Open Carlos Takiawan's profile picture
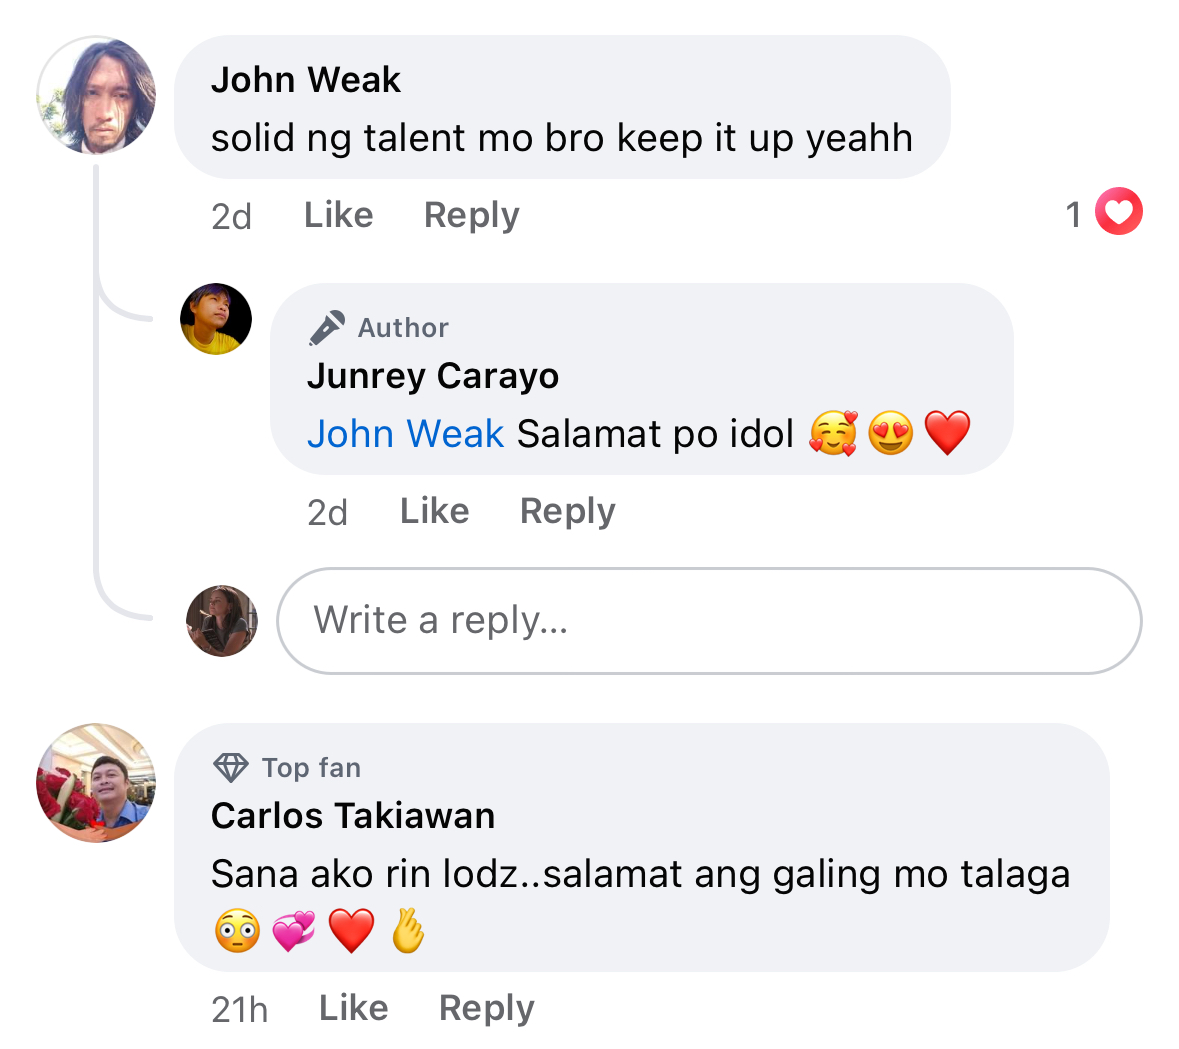Screen dimensions: 1179x1049 (x=96, y=783)
